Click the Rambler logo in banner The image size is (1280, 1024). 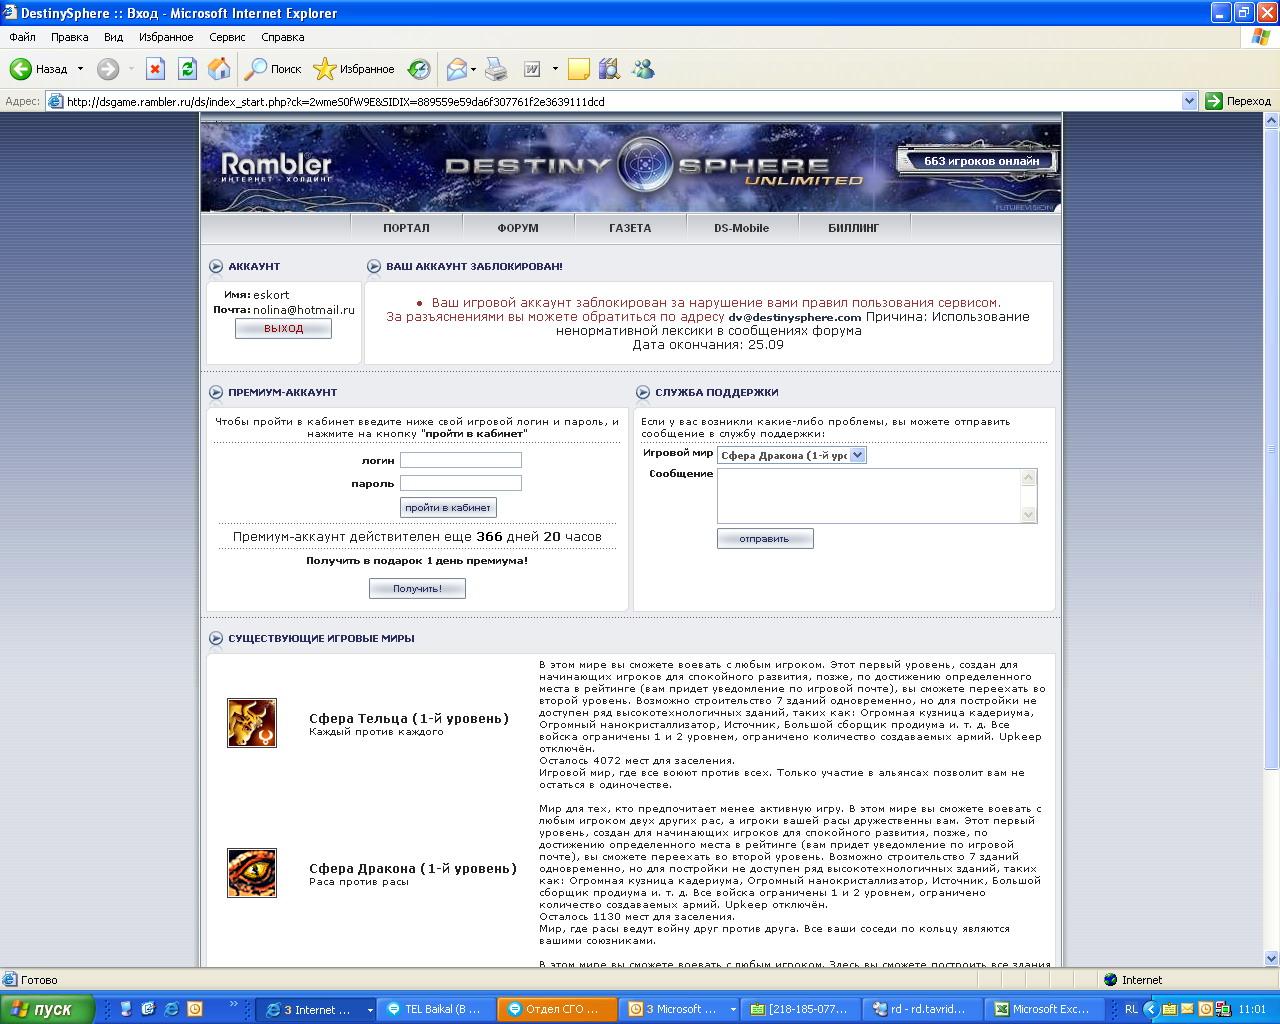(x=275, y=167)
